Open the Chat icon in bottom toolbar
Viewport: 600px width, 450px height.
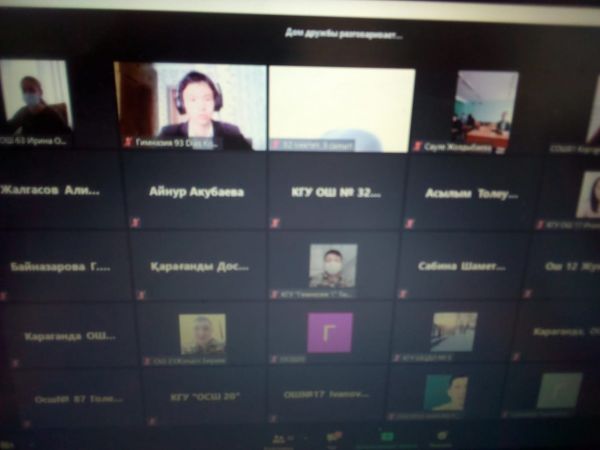333,439
